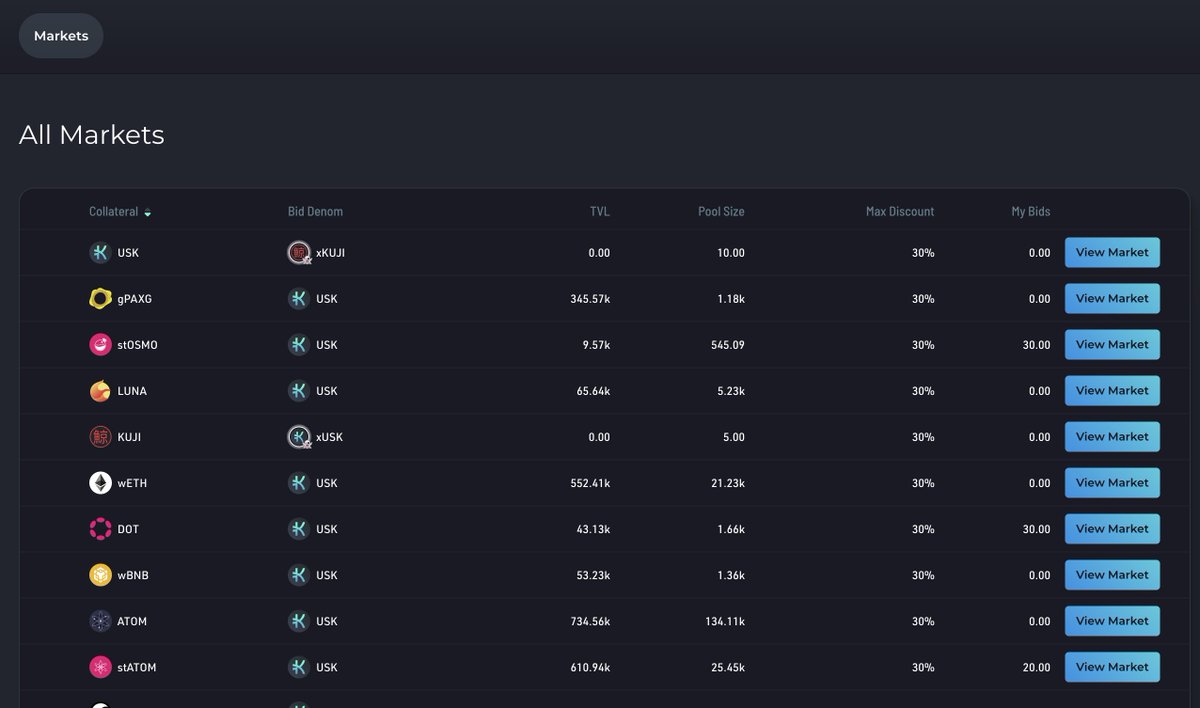The width and height of the screenshot is (1200, 708).
Task: View Market for LUNA
Action: point(1112,391)
